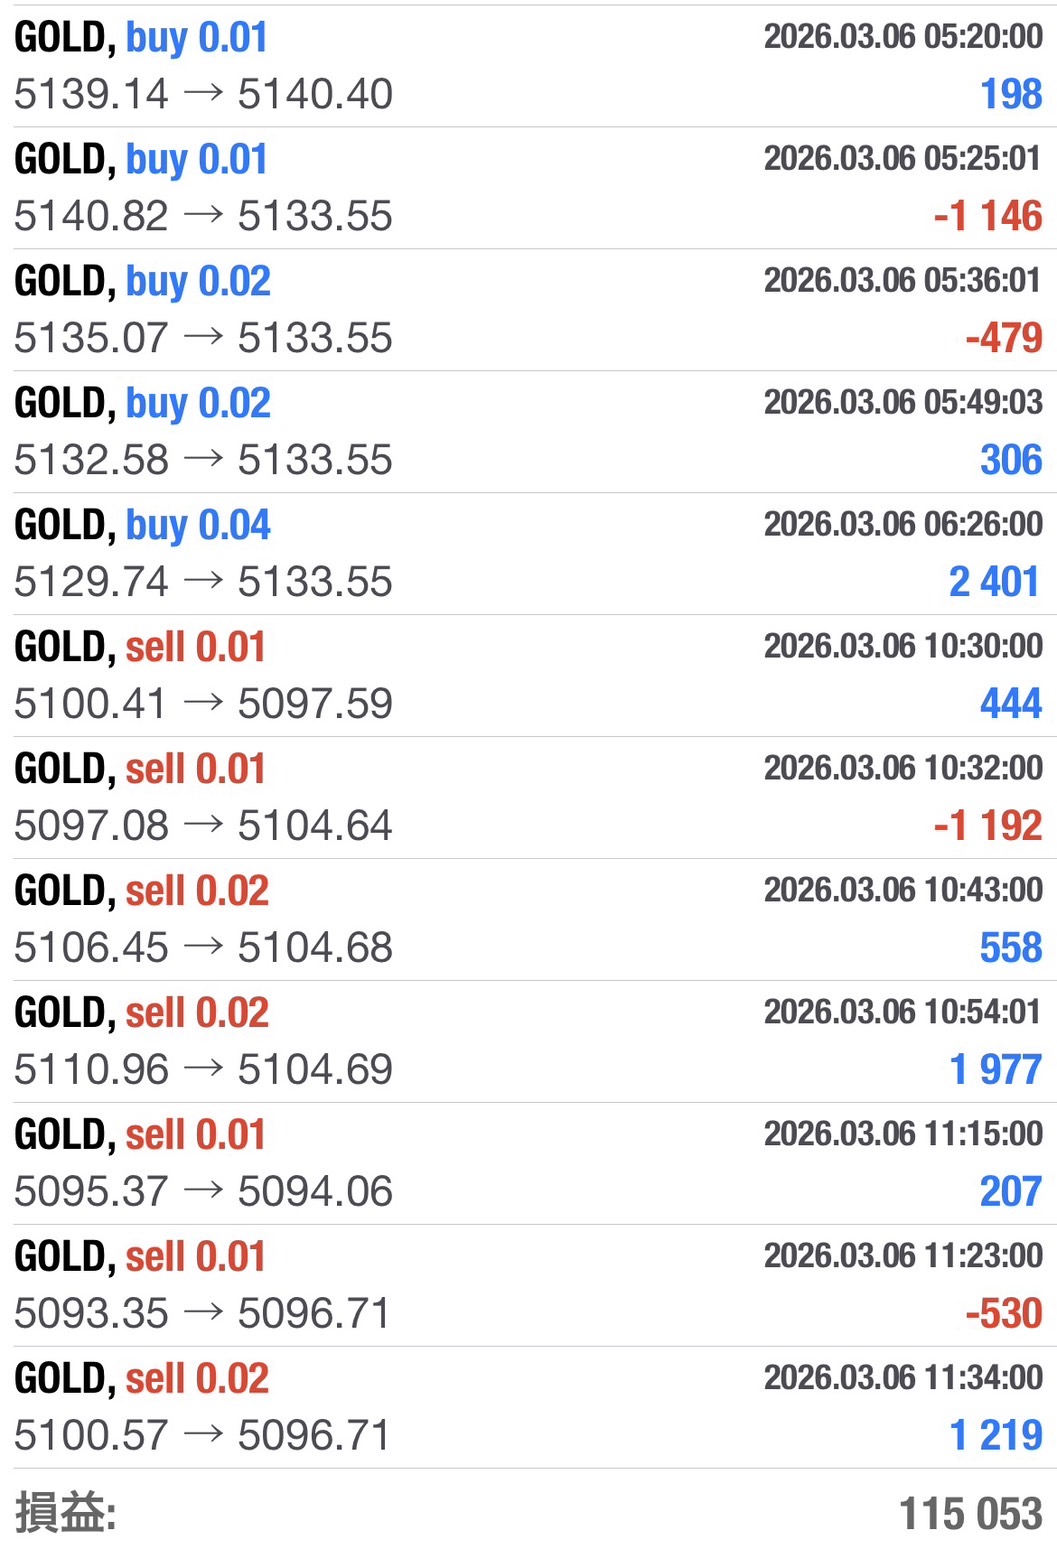Click price 5093.35 → 5096.71
The image size is (1057, 1549).
[x=203, y=1314]
